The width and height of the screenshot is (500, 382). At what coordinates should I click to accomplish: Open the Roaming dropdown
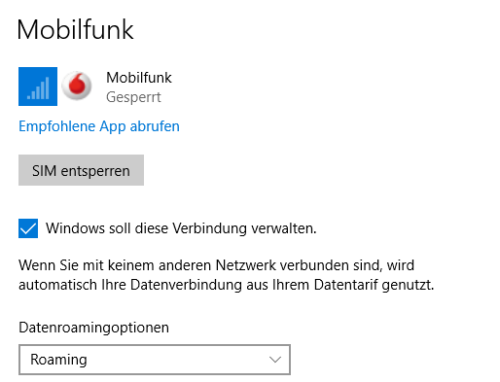pos(155,360)
